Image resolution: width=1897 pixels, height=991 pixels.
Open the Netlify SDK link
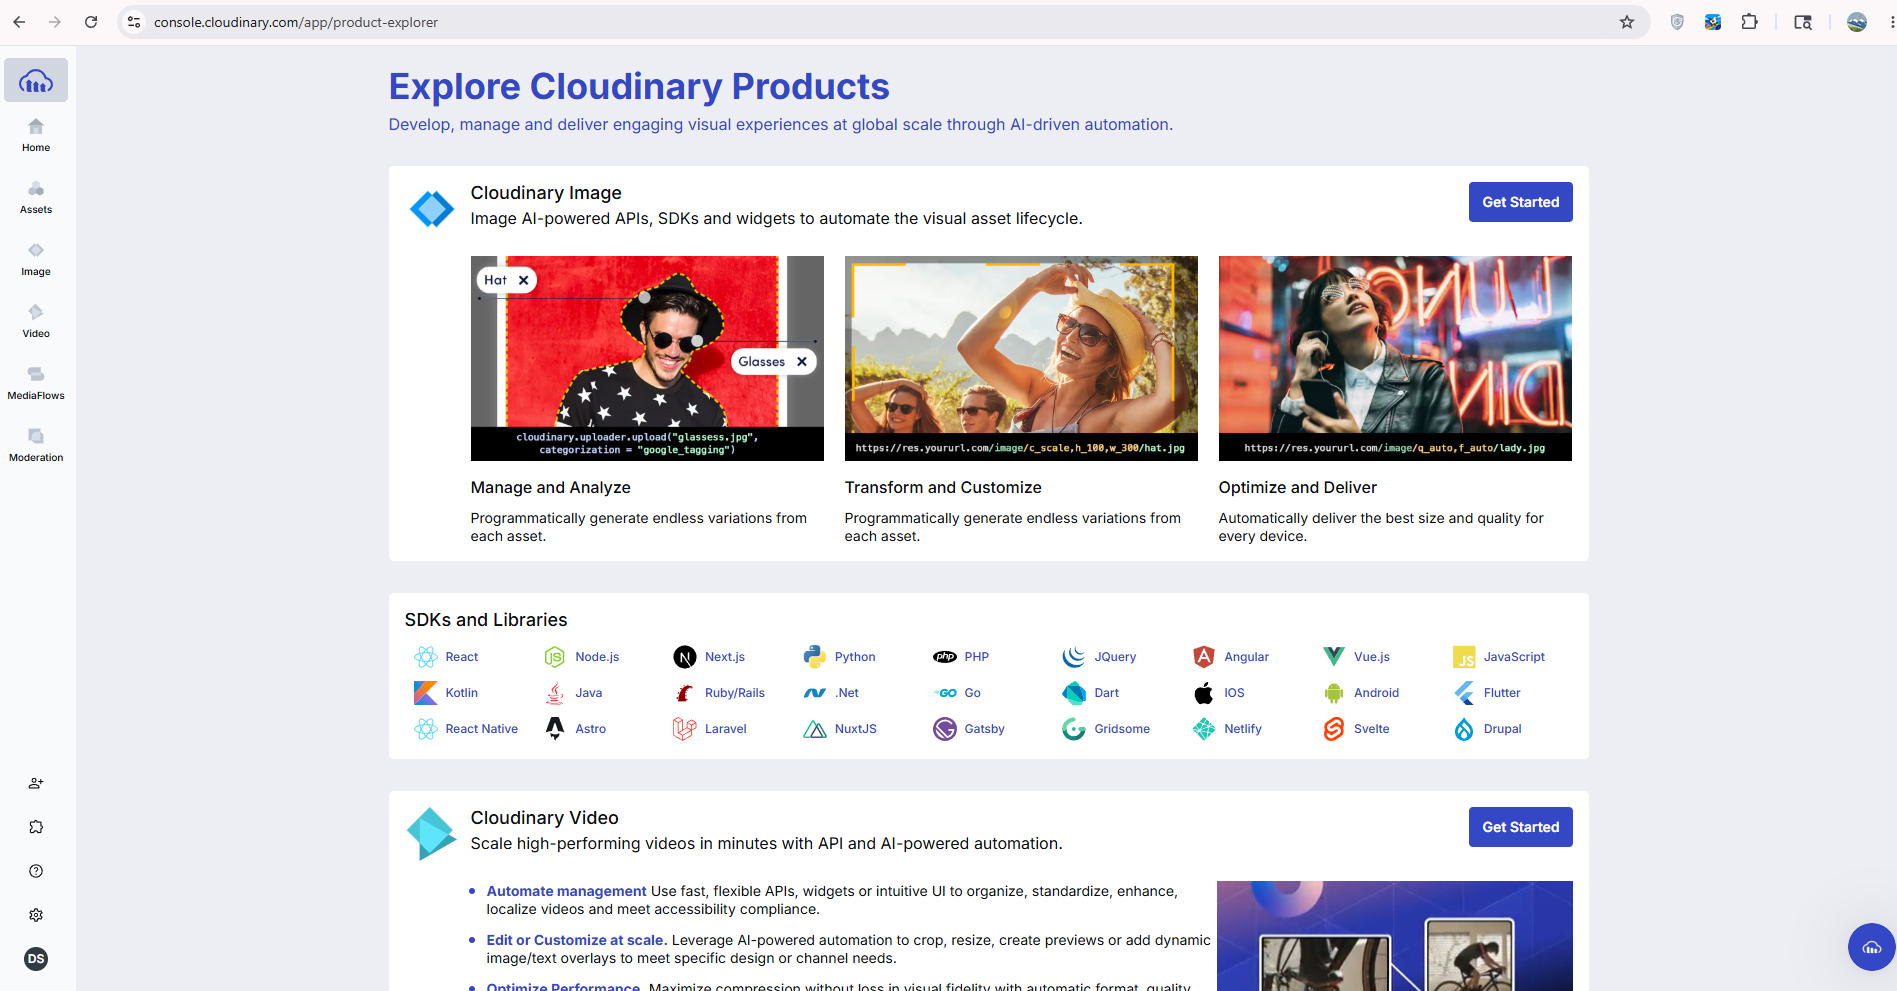click(1243, 729)
